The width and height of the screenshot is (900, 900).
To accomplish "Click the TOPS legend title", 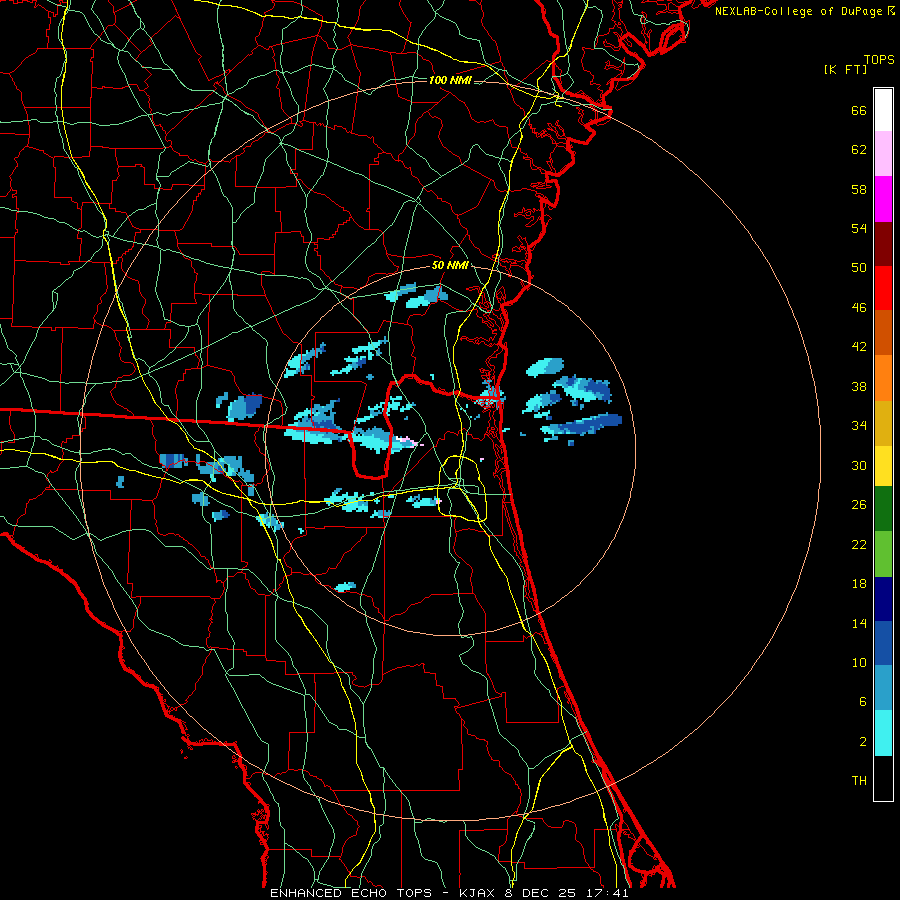I will tap(879, 60).
